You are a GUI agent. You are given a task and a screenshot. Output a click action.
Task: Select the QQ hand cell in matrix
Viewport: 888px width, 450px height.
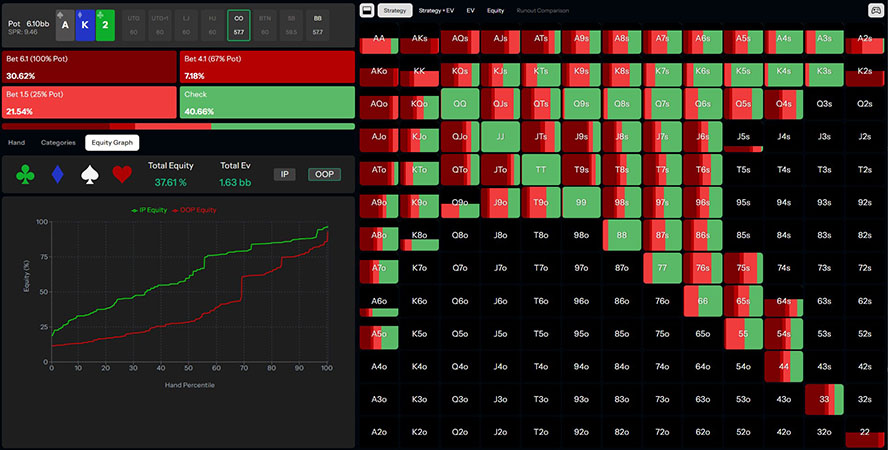click(459, 103)
